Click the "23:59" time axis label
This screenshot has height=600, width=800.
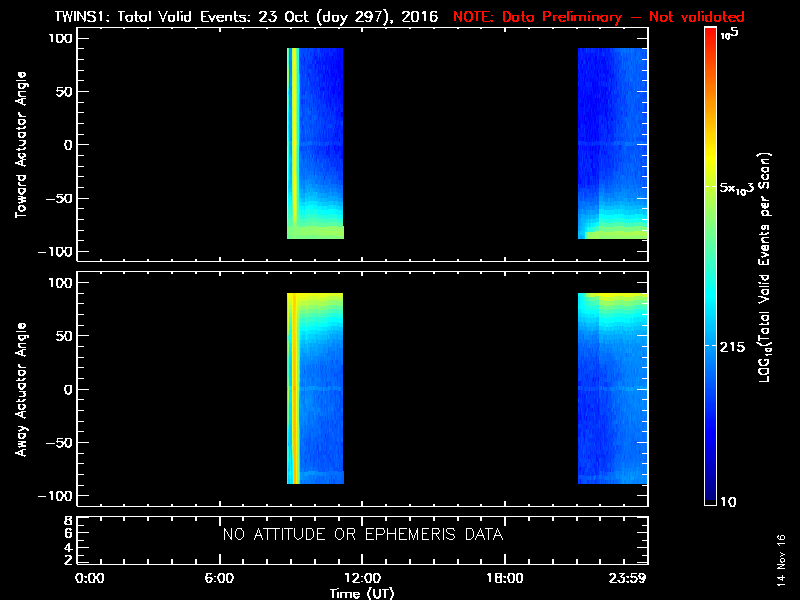pyautogui.click(x=628, y=578)
